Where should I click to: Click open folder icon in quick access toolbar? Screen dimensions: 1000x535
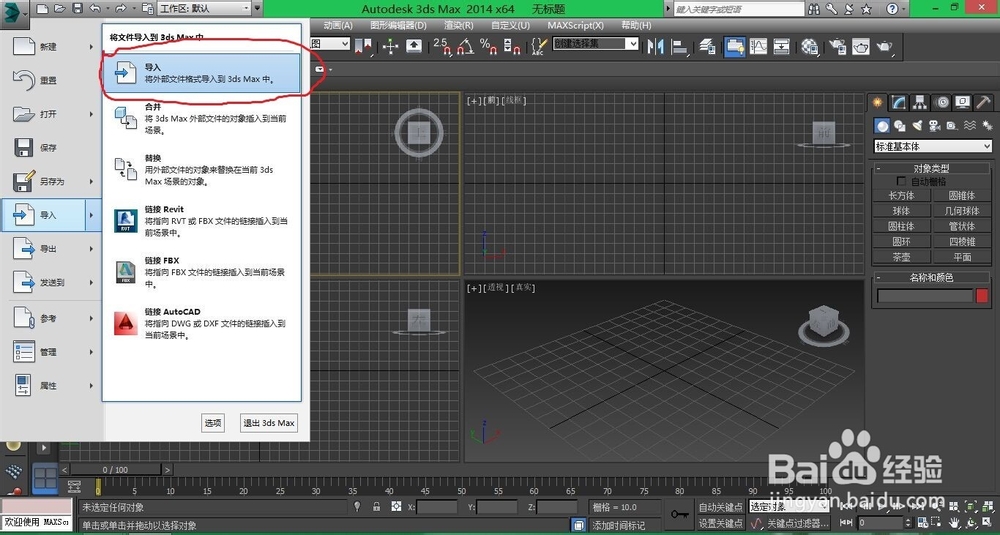[x=59, y=8]
